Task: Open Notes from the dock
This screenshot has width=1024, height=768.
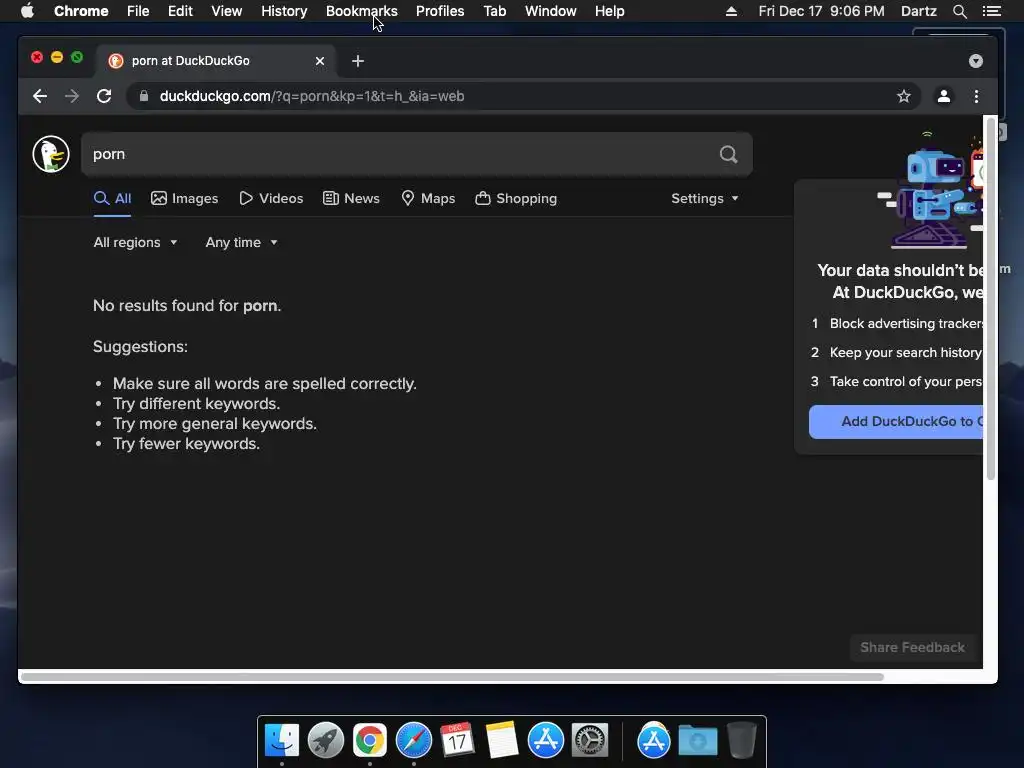Action: [x=502, y=740]
